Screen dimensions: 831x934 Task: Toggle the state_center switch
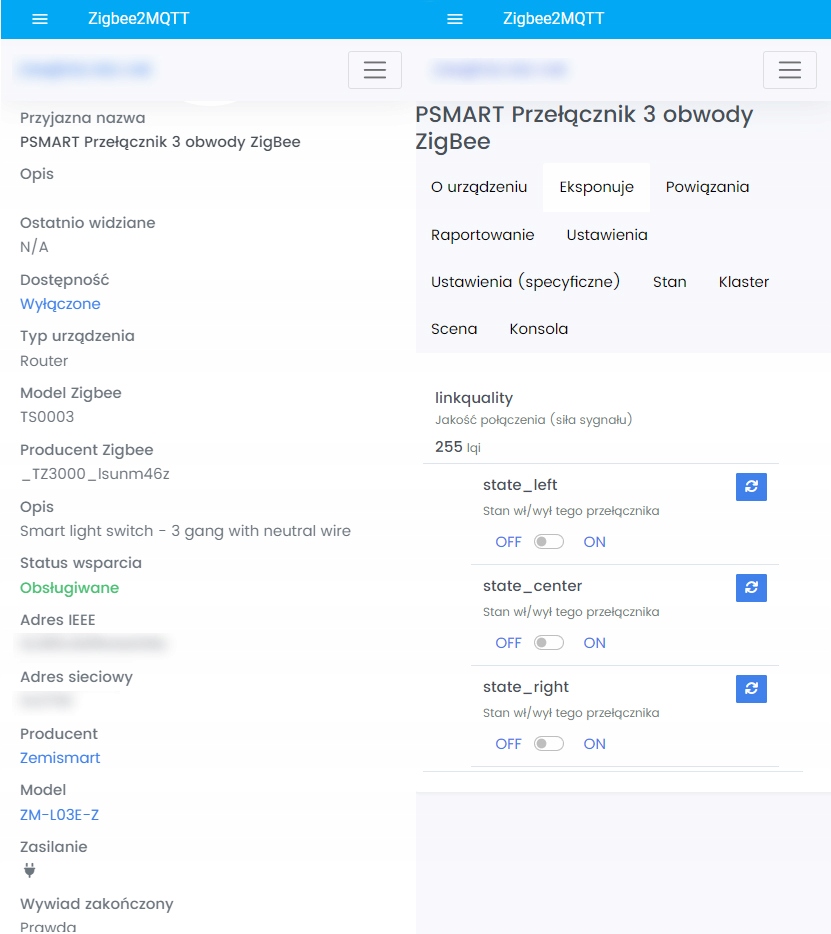coord(549,643)
